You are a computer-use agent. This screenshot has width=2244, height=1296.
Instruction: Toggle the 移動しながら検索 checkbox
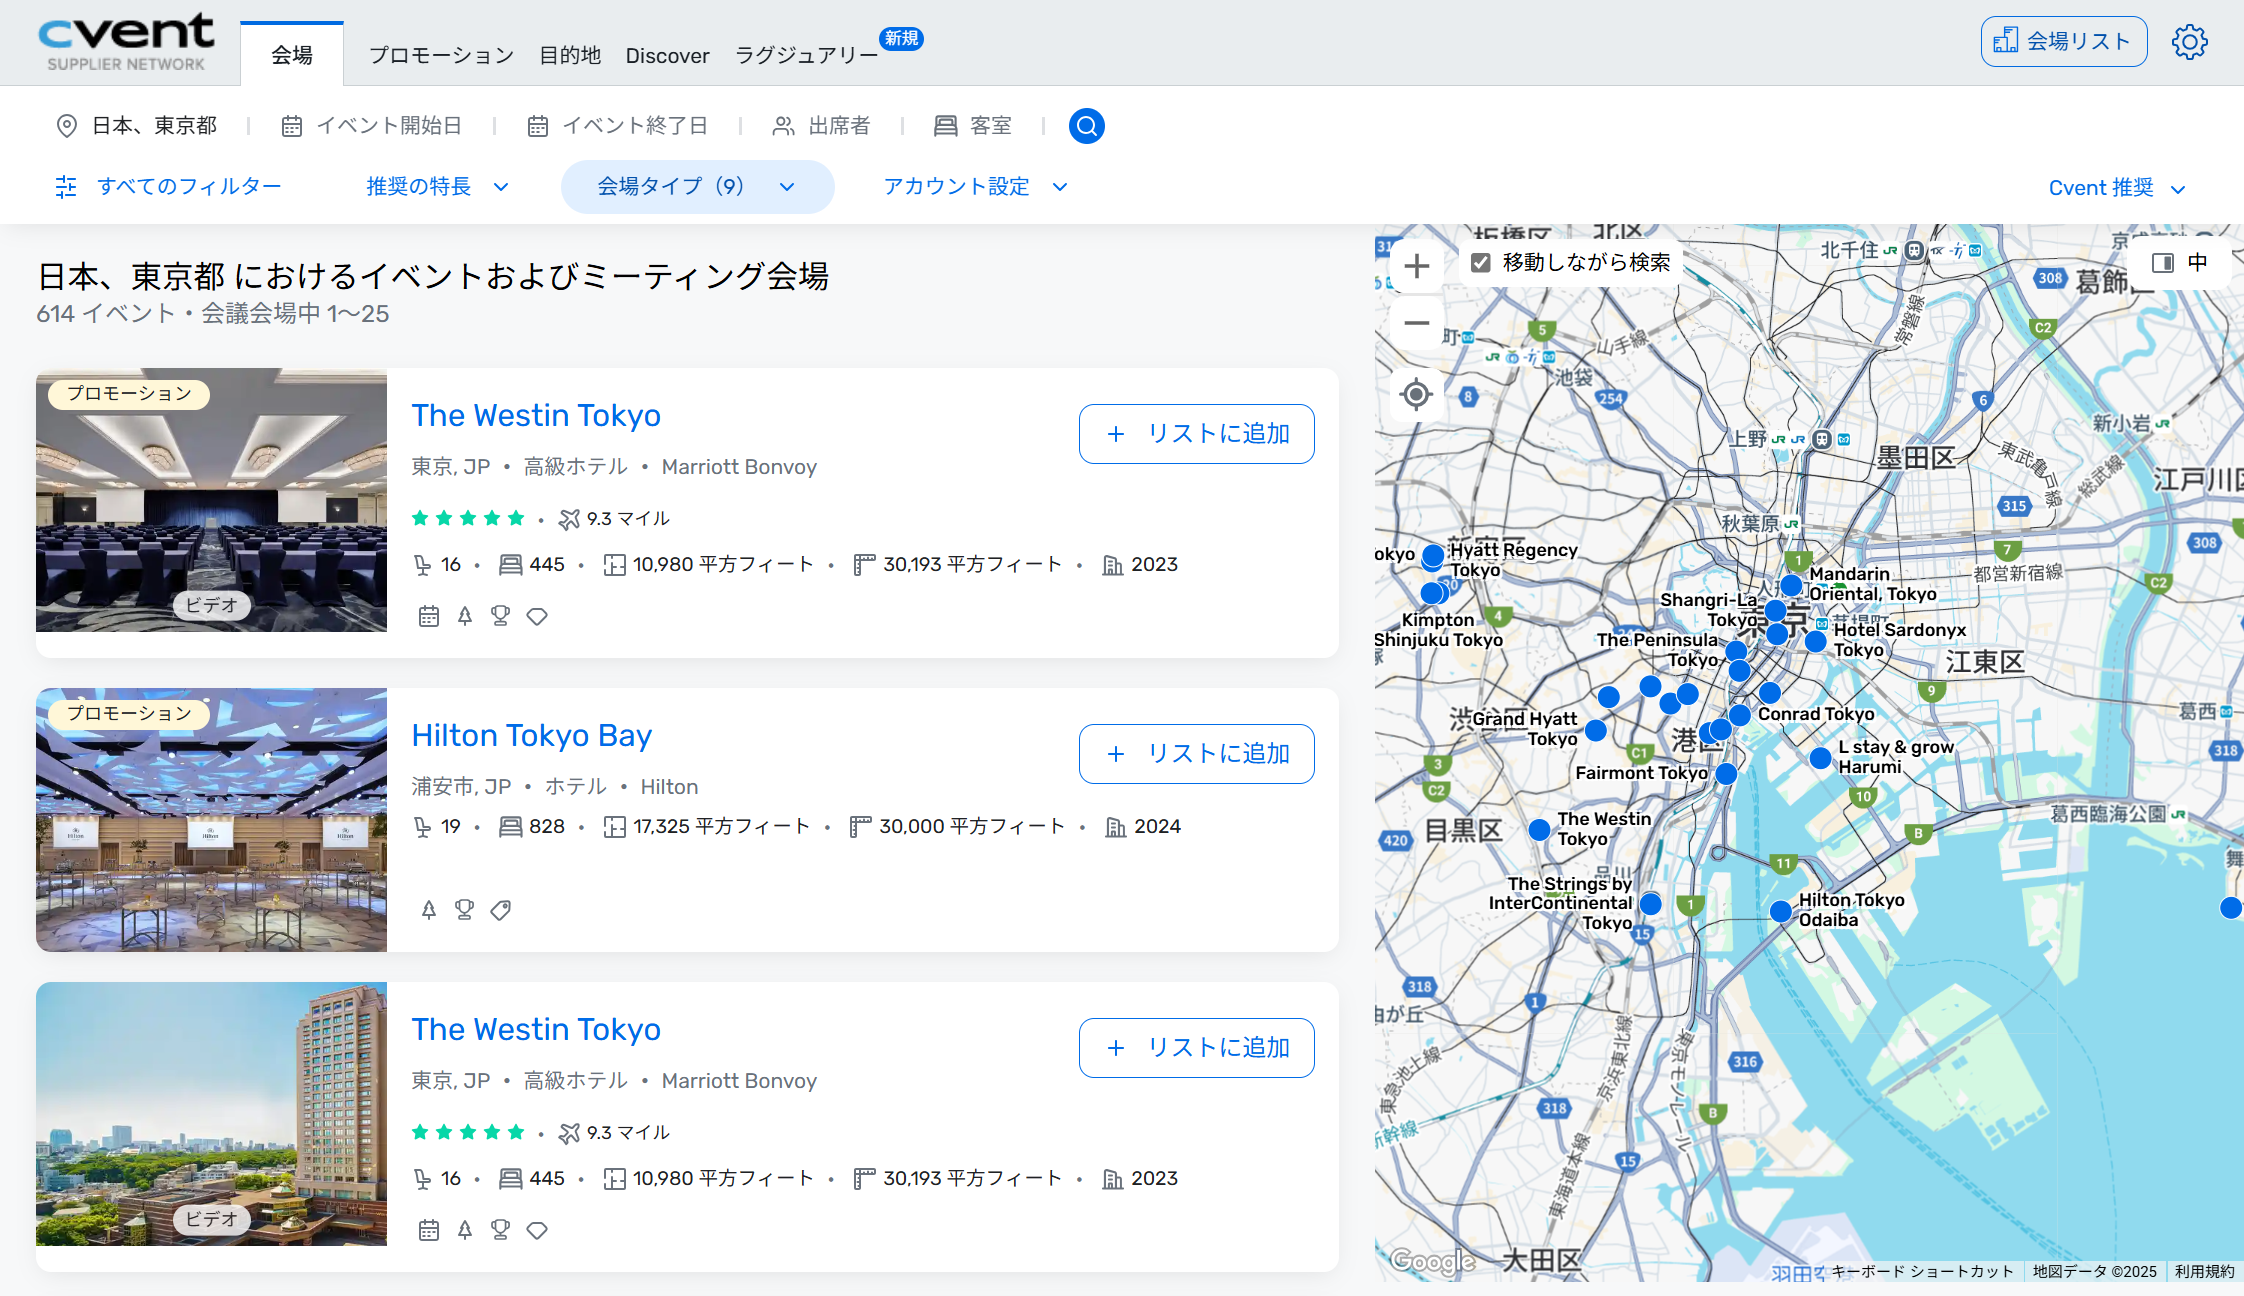point(1481,262)
